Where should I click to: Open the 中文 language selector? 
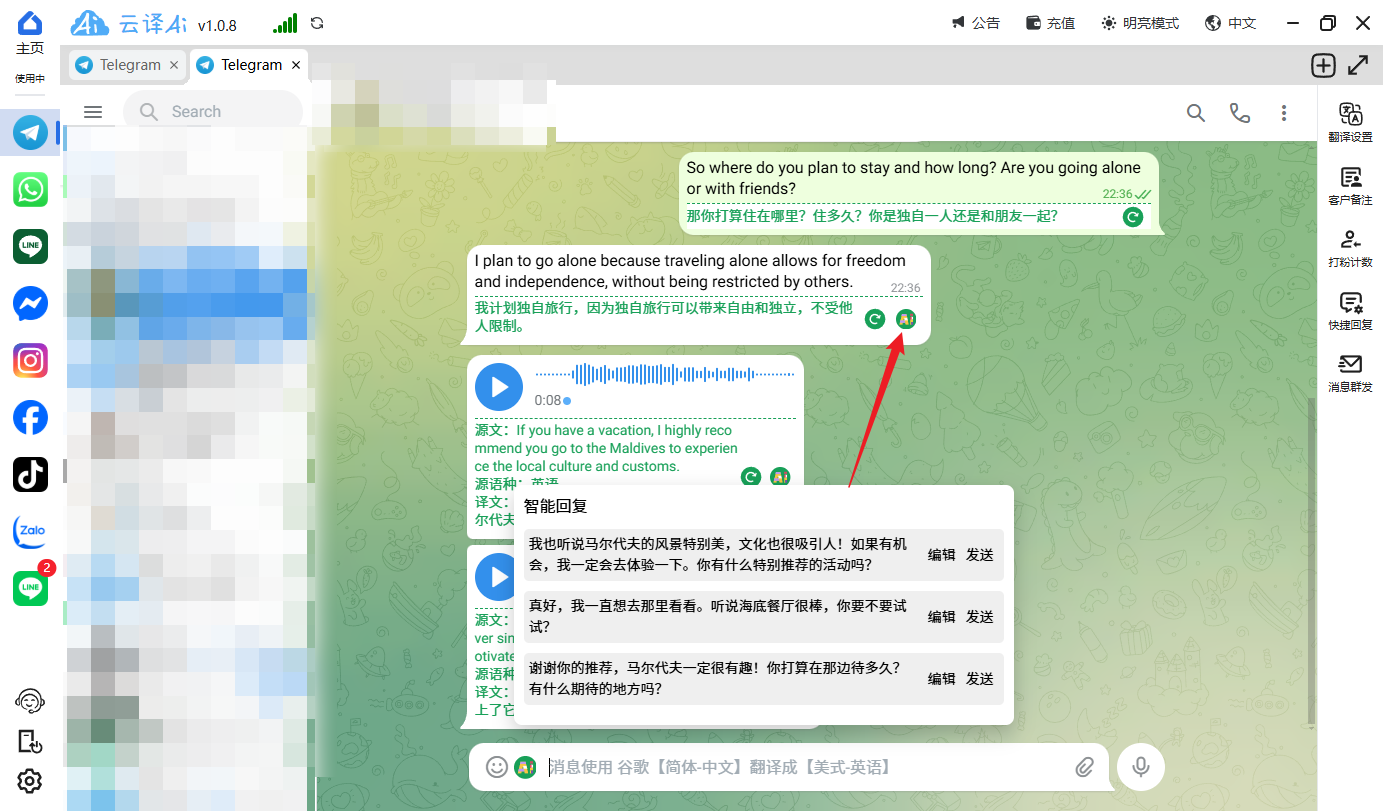click(1231, 23)
